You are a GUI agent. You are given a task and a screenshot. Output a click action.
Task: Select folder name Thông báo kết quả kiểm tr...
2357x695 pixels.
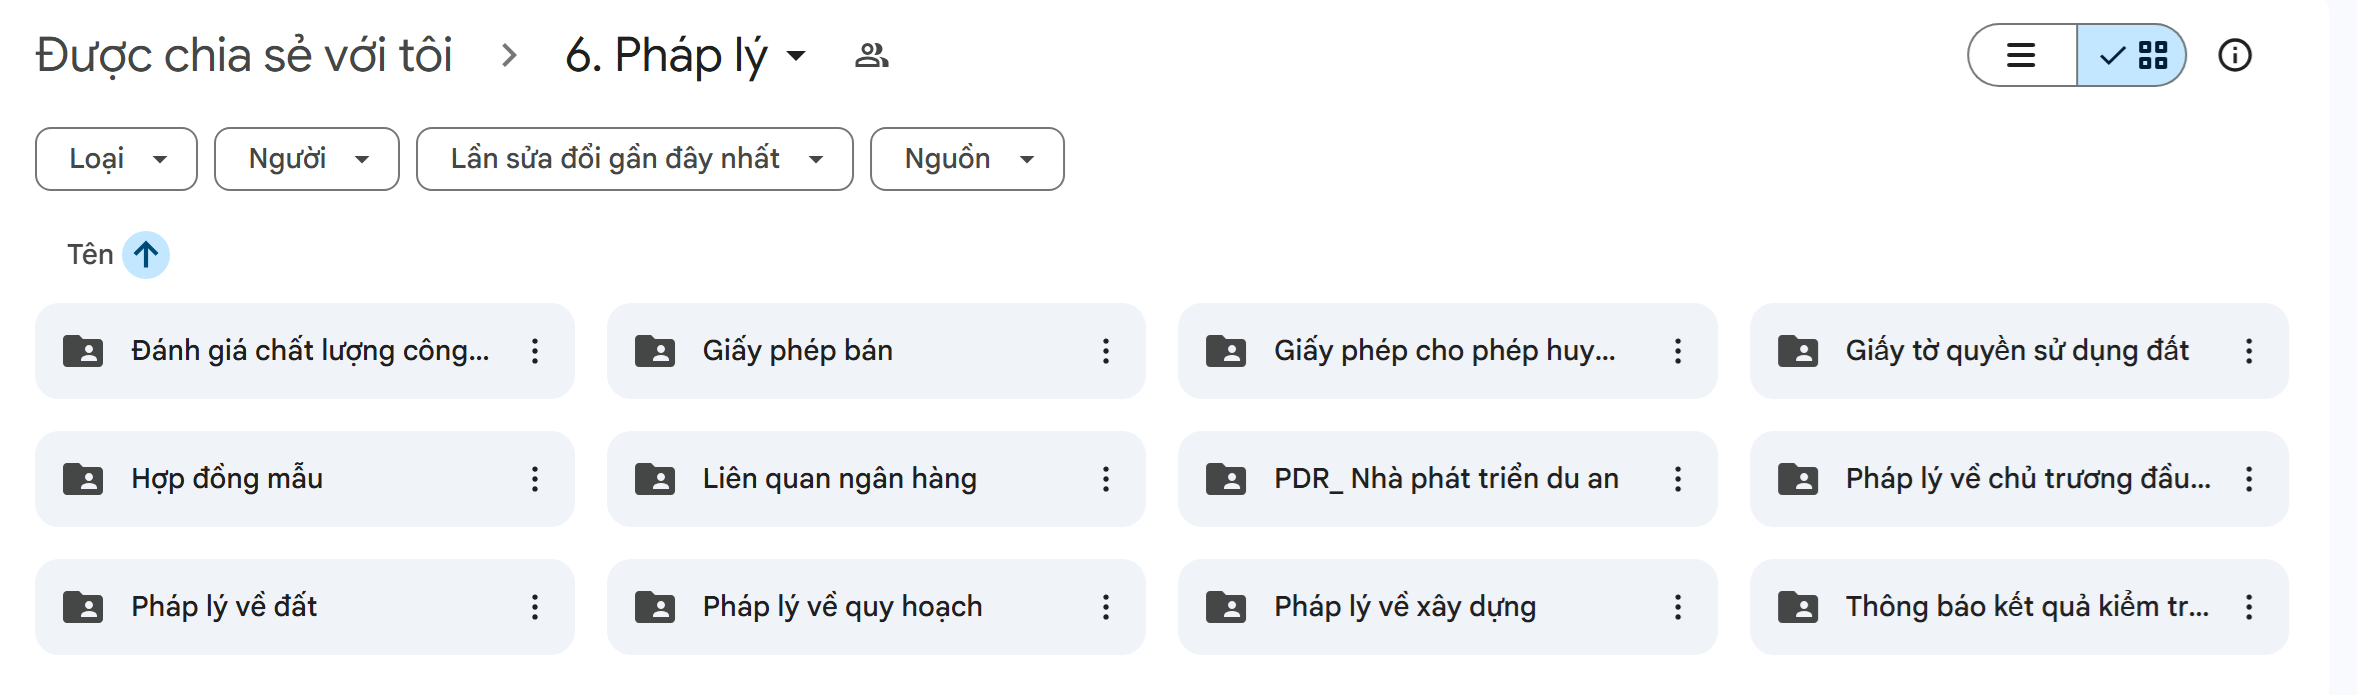point(2028,607)
